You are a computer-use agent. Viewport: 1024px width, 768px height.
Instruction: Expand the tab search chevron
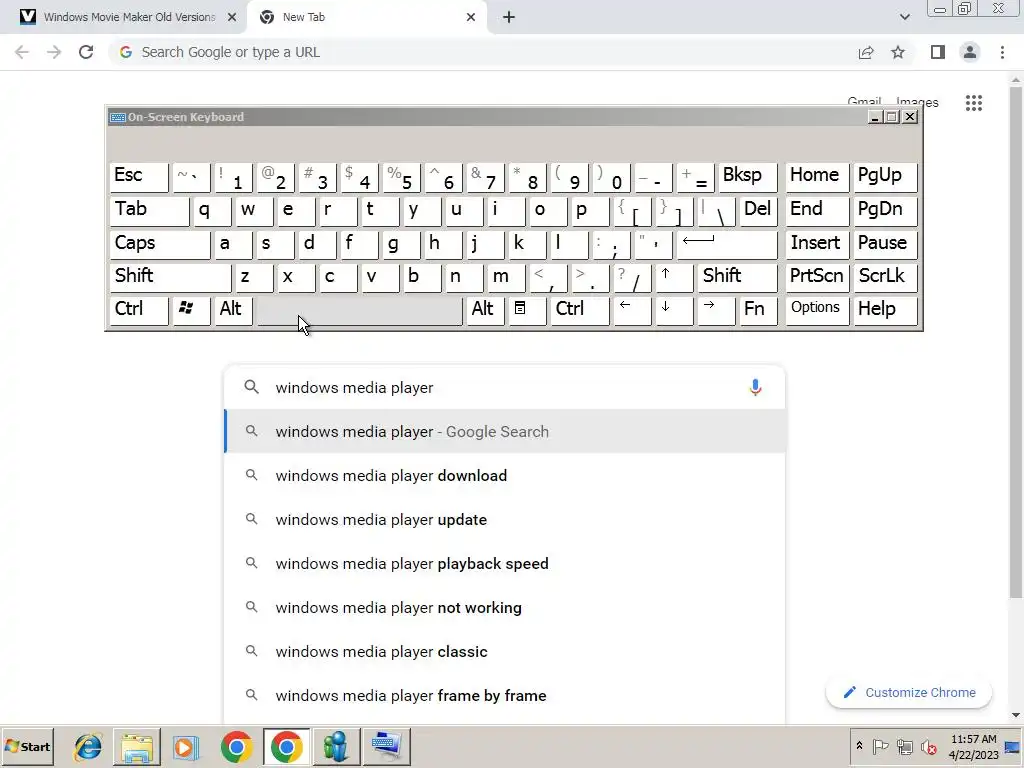pyautogui.click(x=904, y=18)
